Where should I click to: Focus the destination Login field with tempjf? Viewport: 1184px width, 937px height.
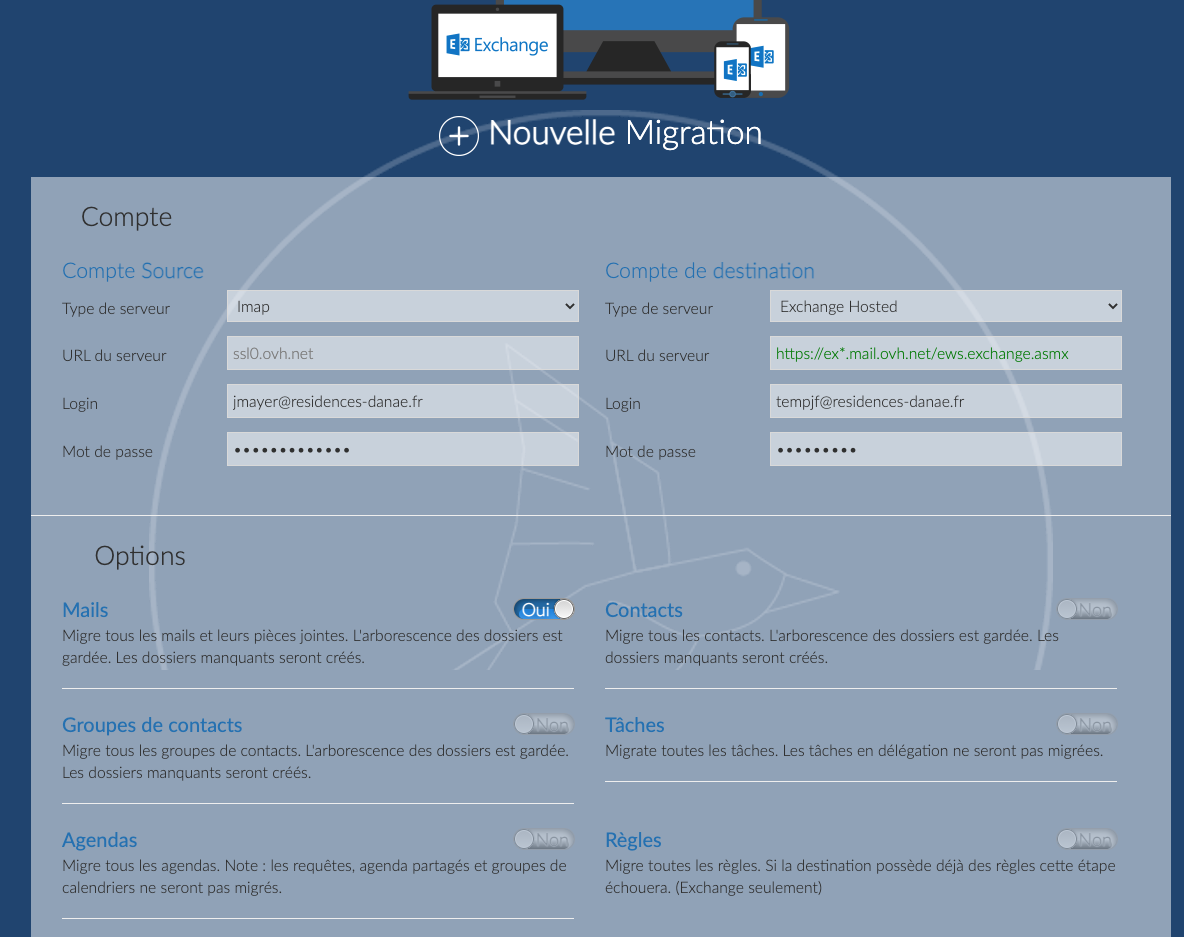click(945, 402)
